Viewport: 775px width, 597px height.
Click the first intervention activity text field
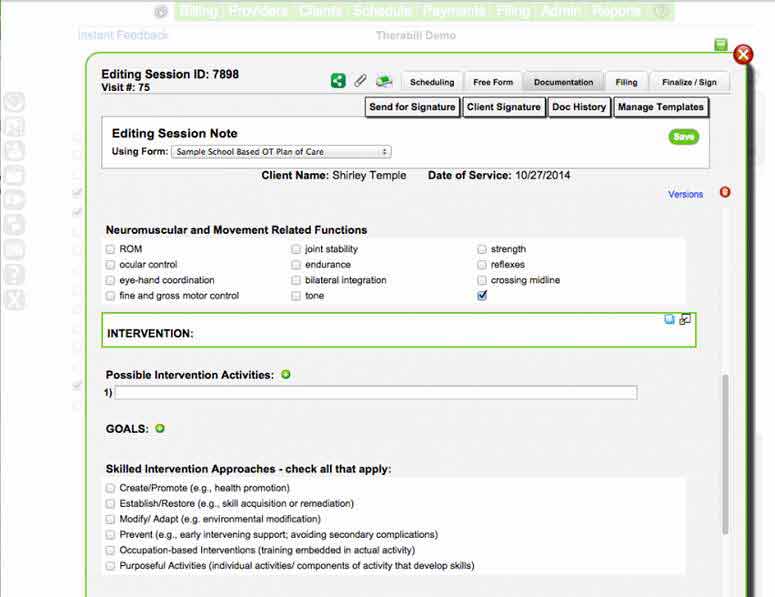coord(376,393)
